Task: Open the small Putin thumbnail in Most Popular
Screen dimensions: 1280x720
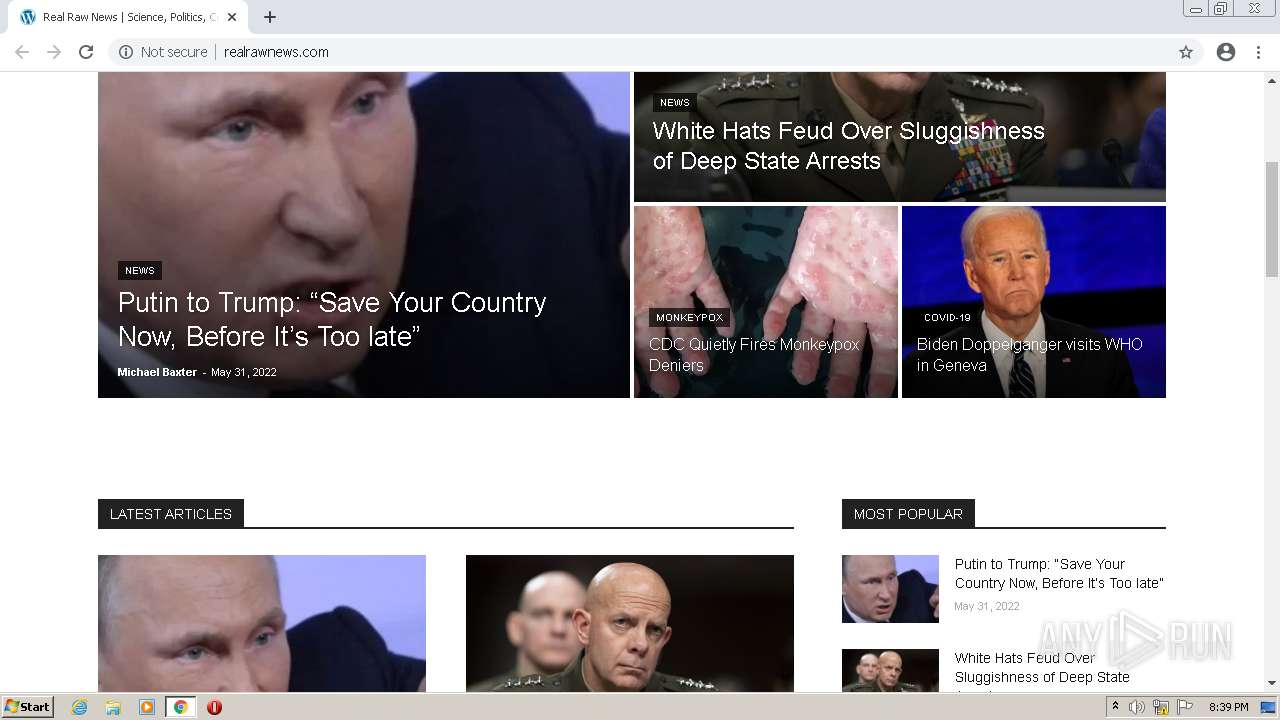Action: click(890, 589)
